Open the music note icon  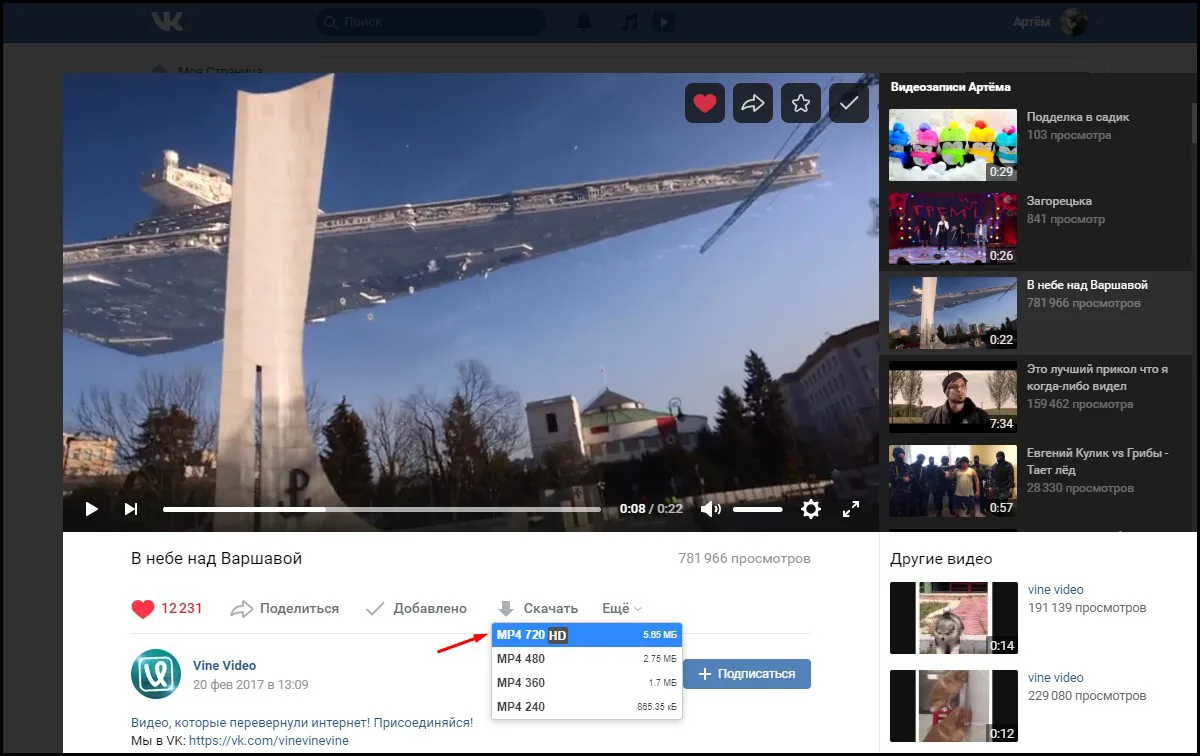(628, 22)
